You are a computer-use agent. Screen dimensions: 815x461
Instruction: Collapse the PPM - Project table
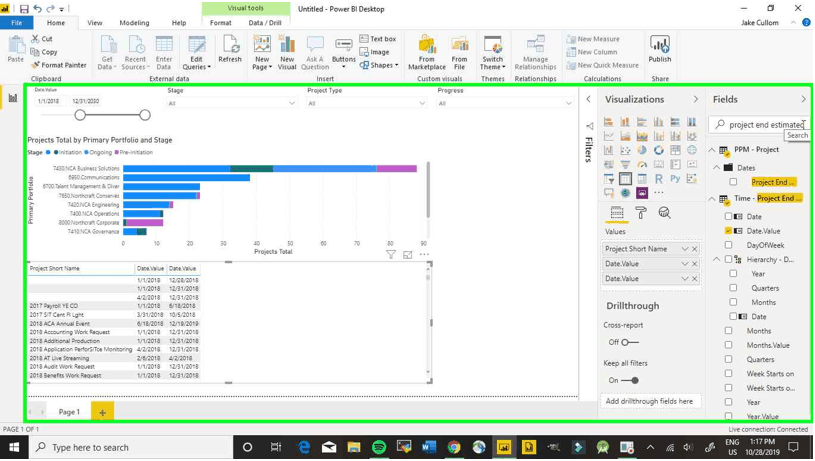click(712, 150)
